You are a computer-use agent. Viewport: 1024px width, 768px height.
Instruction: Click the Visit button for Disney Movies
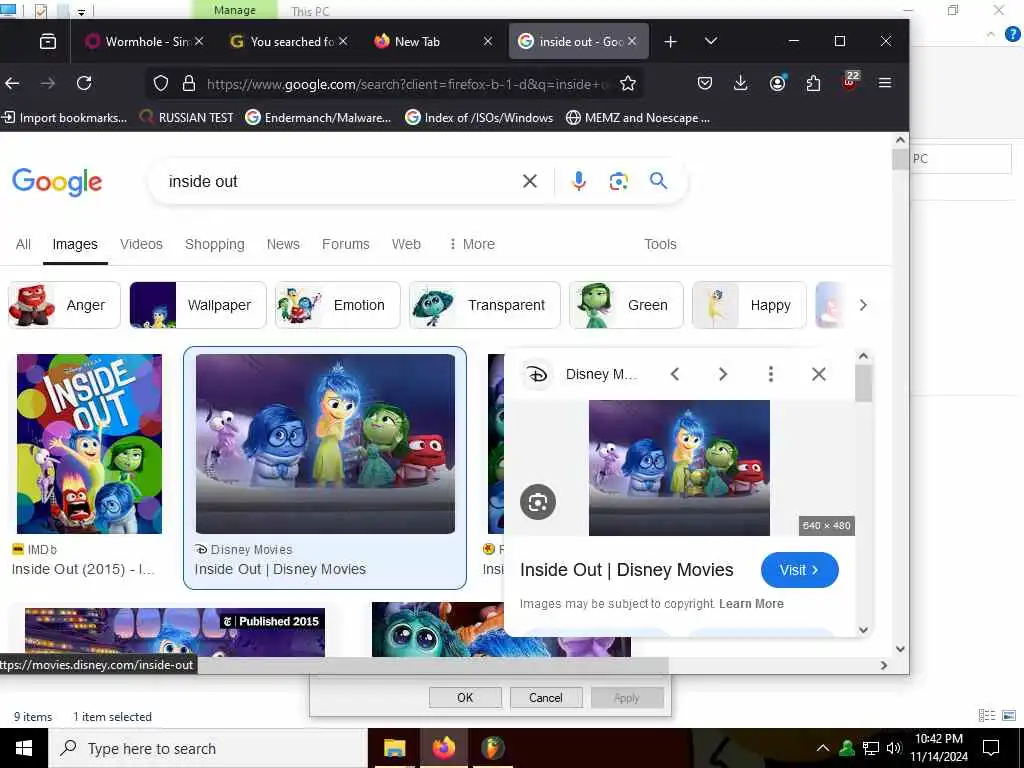click(799, 570)
